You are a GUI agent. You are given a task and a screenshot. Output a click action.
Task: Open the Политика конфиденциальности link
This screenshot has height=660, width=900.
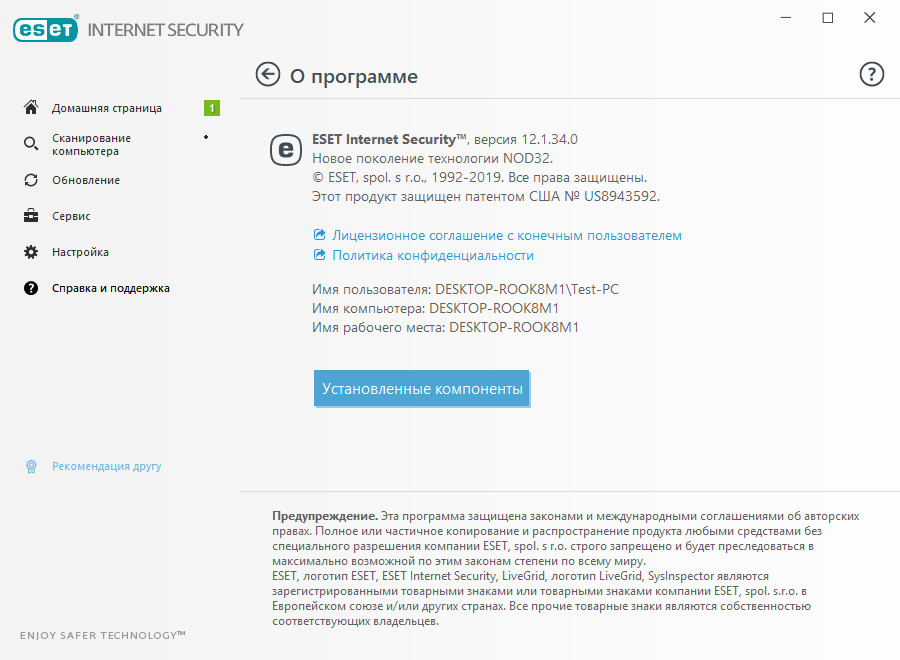pos(433,255)
